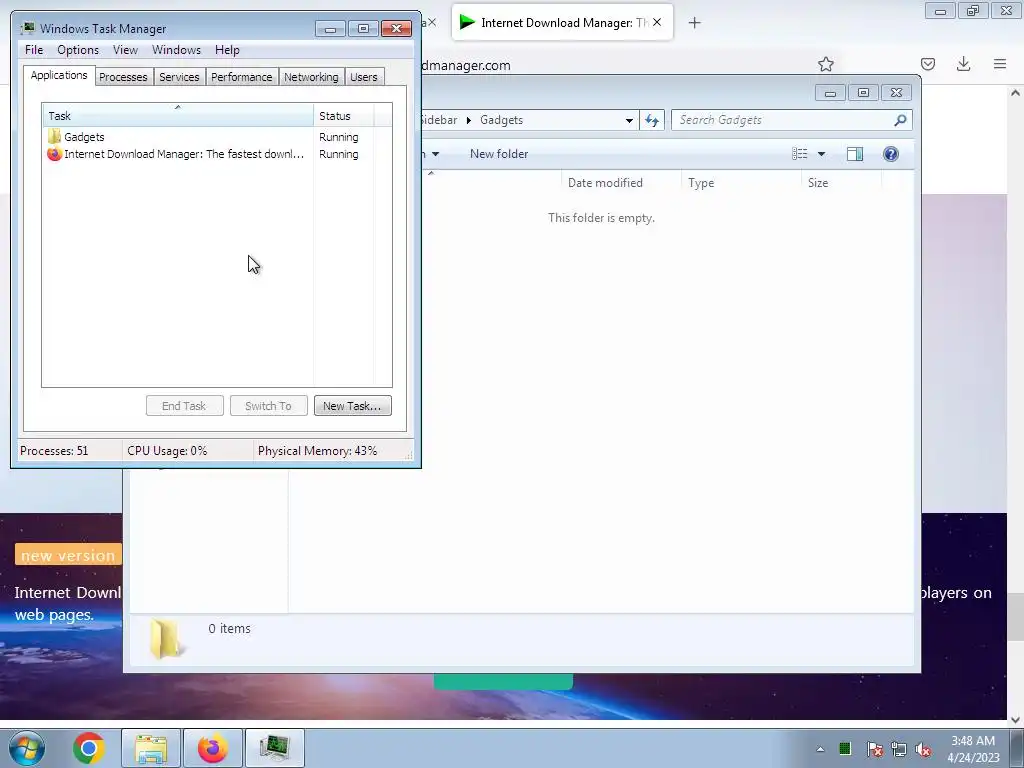Click the network tray icon
1024x768 pixels.
[x=899, y=749]
